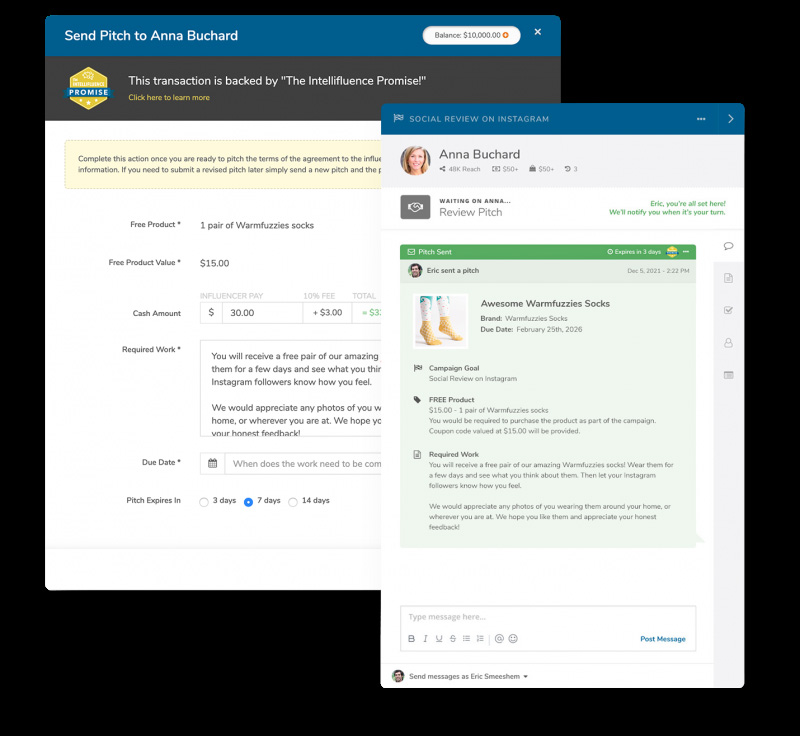Select the 3 days pitch expiry option

point(204,502)
